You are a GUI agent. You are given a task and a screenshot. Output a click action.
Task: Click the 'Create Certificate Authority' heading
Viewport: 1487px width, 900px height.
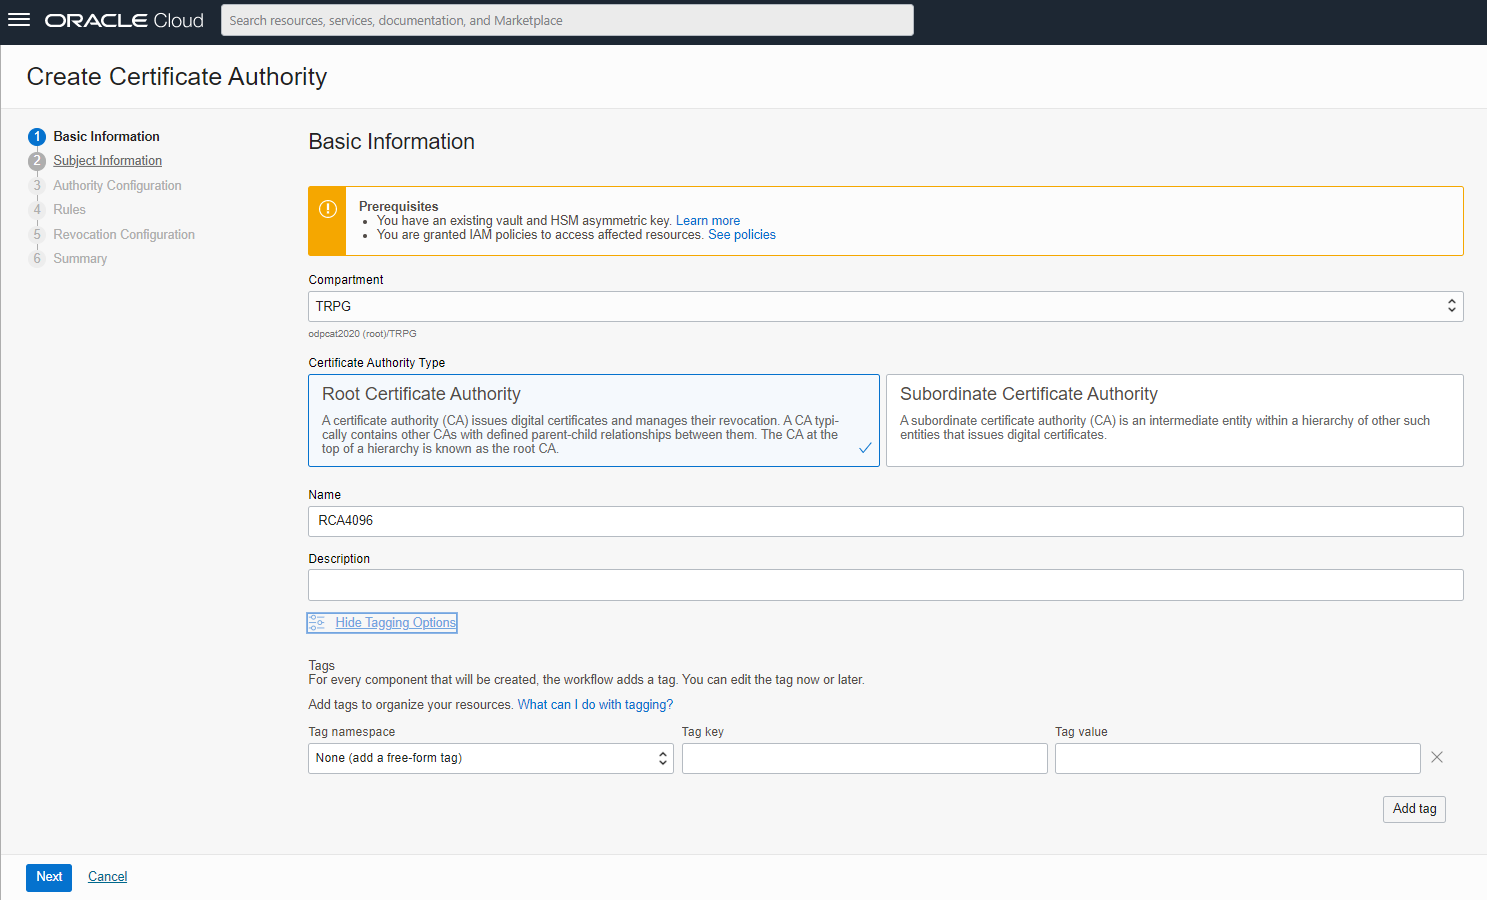(177, 77)
